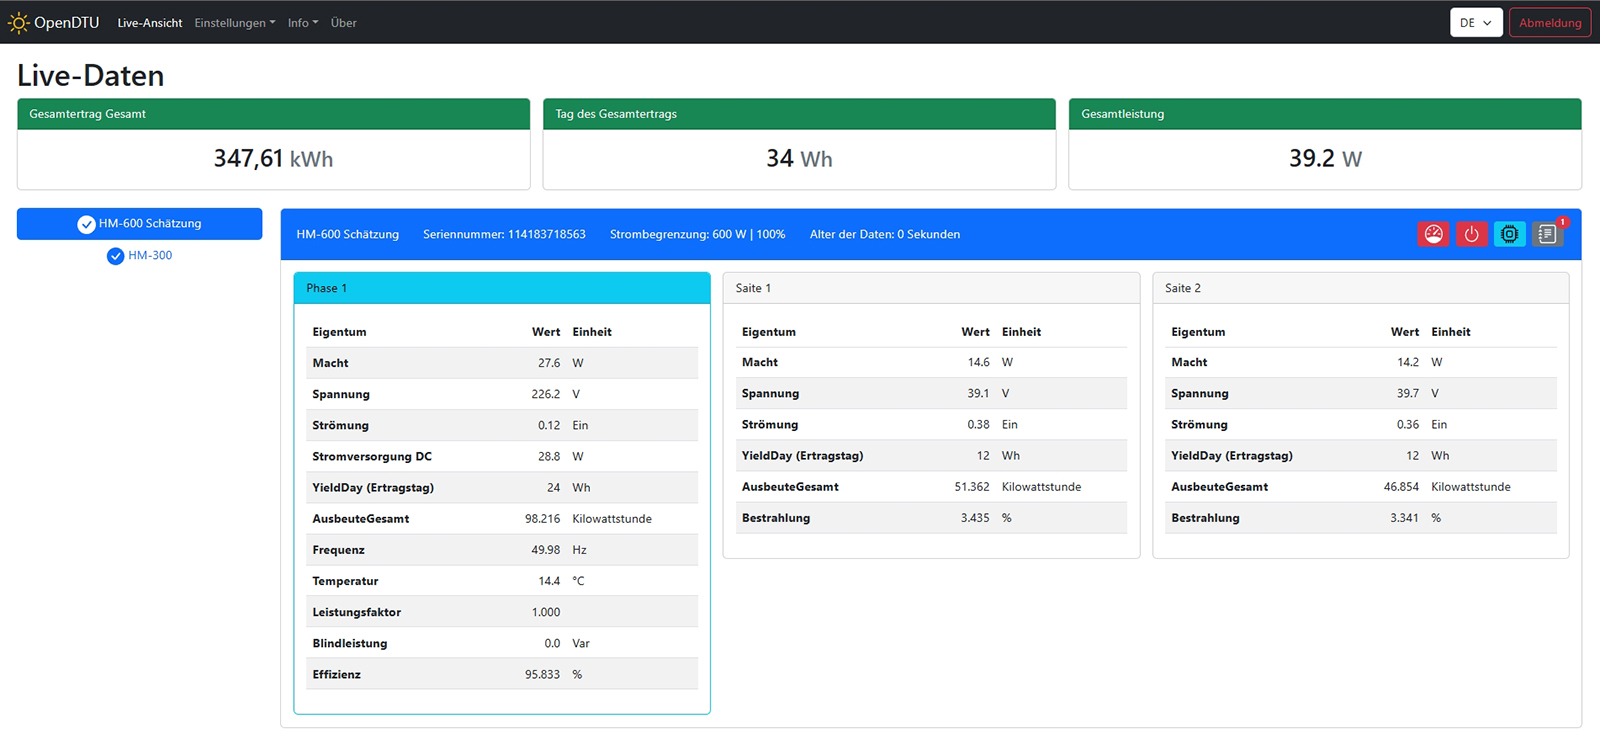Screen dimensions: 1600x750
Task: Click Saite 1 Bestrahlung value 3.435
Action: point(975,518)
